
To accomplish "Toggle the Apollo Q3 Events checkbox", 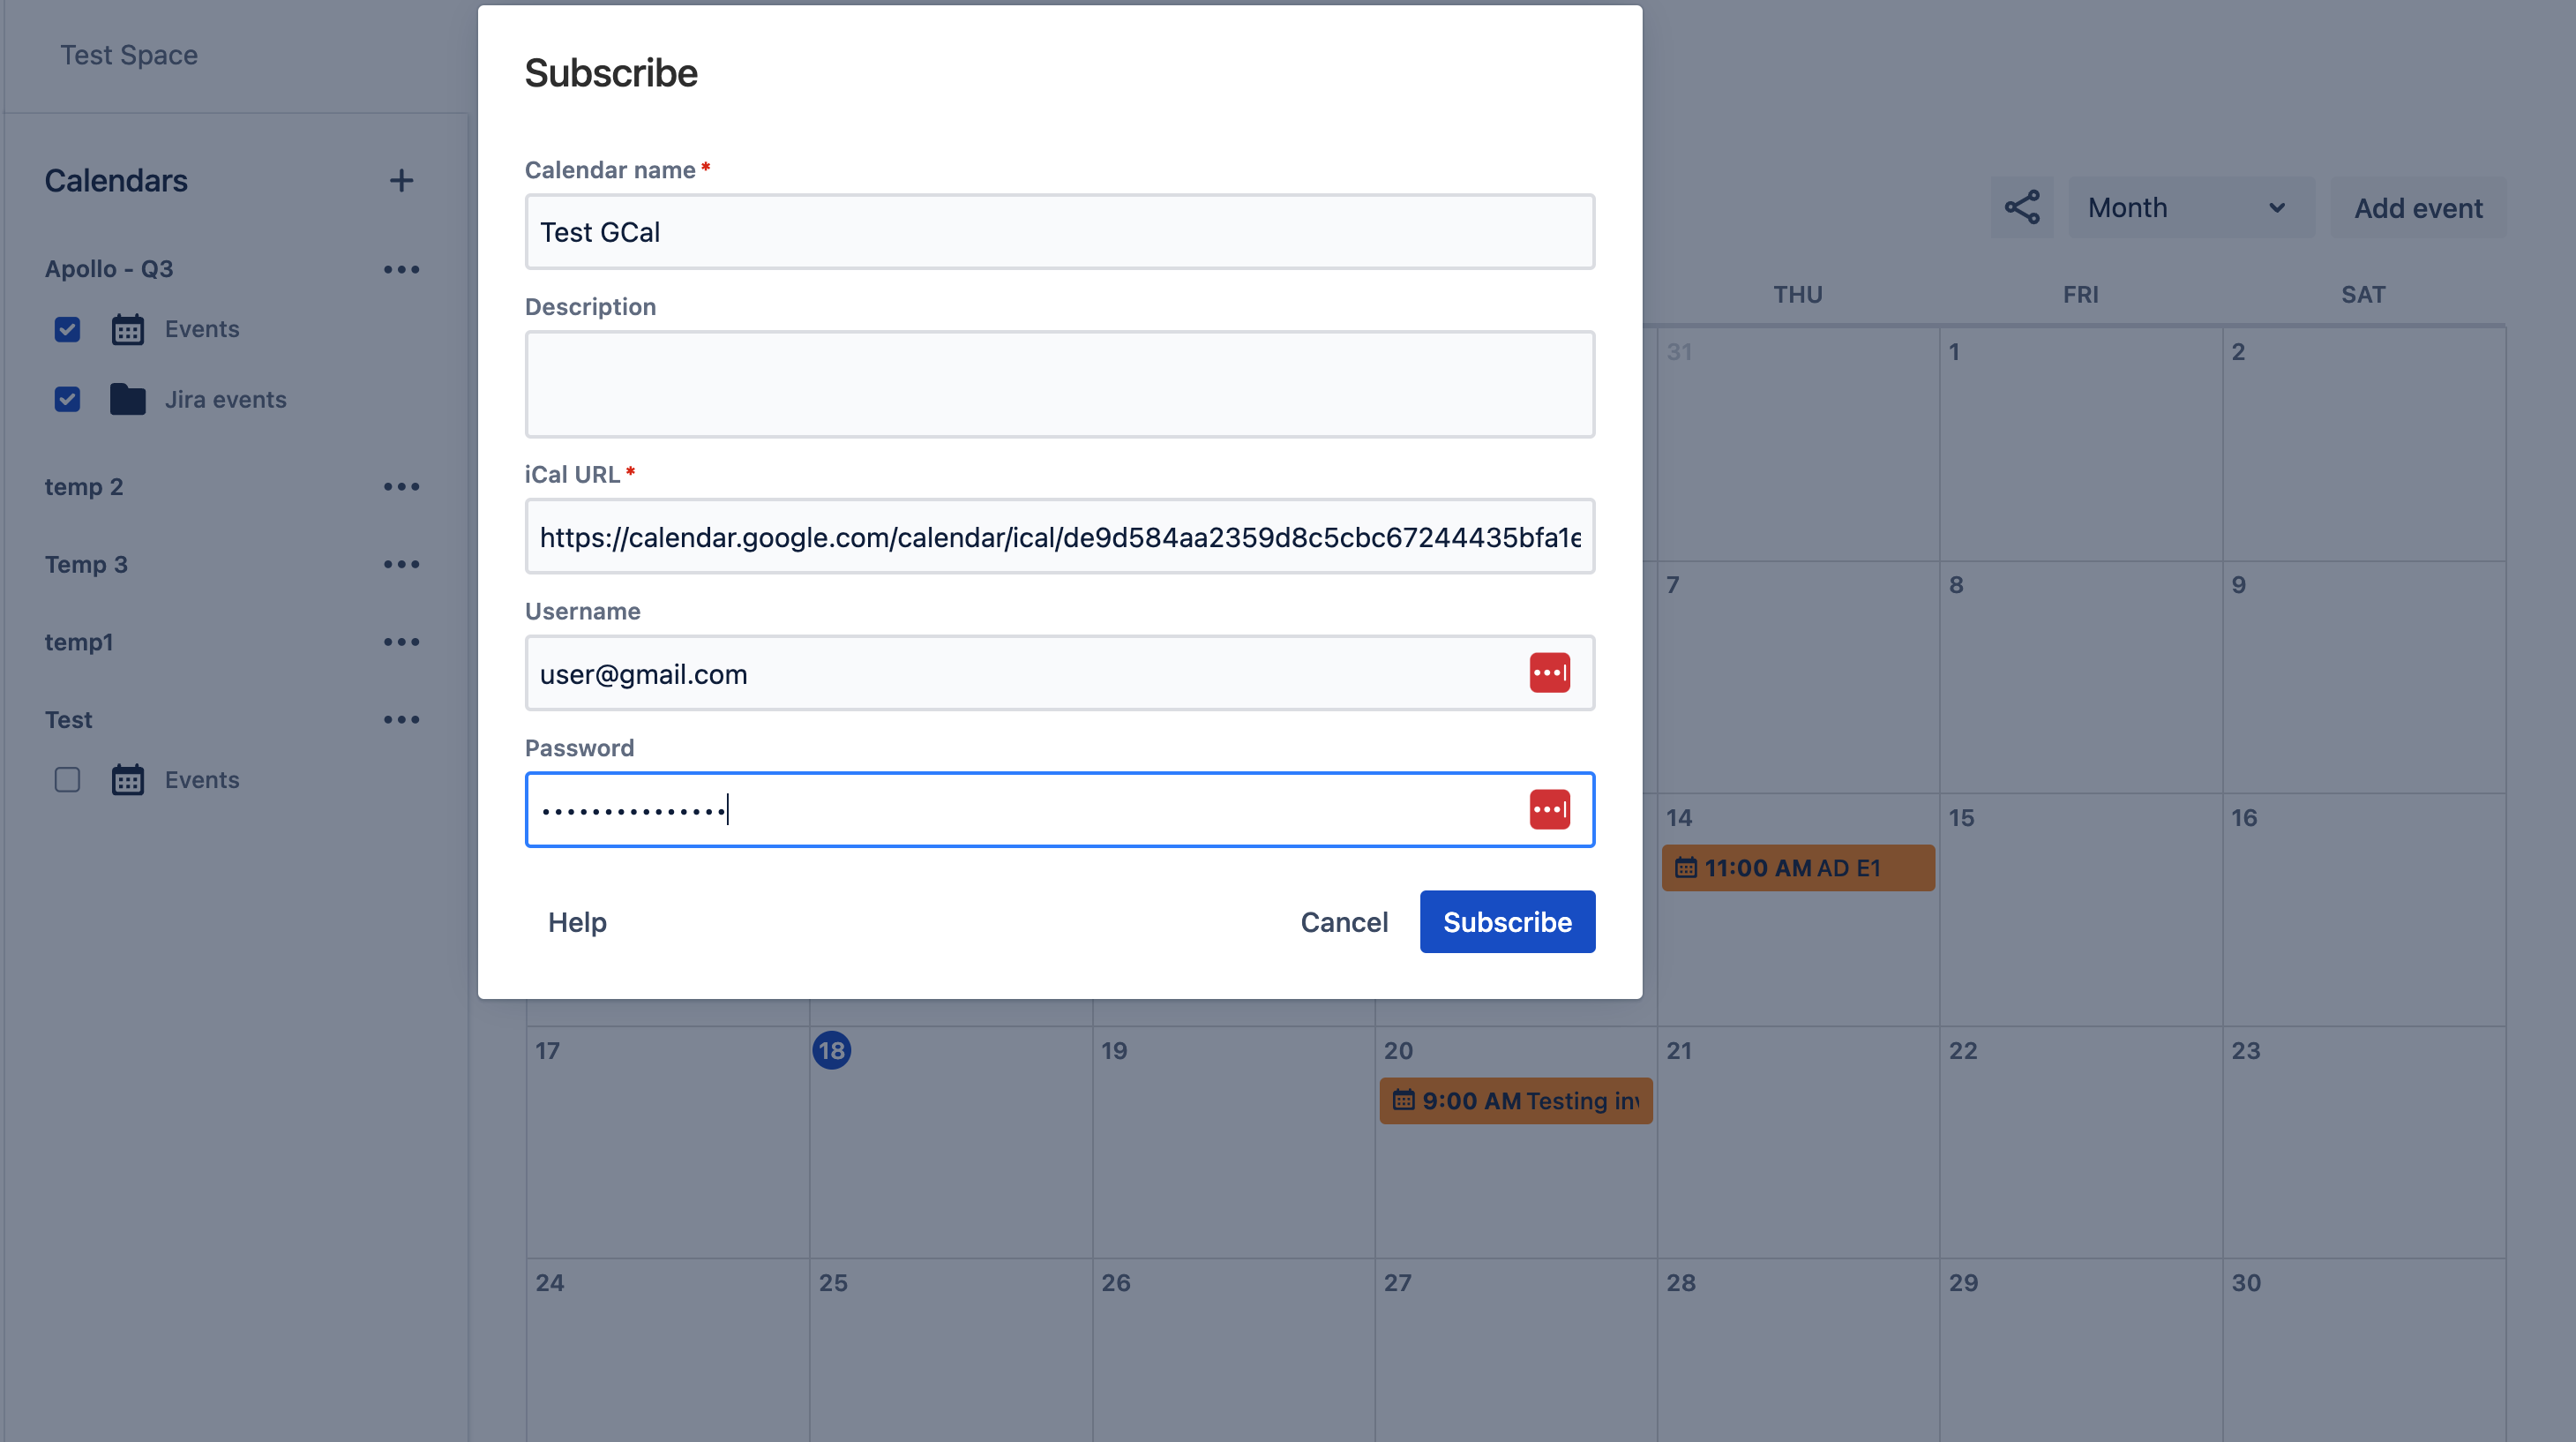I will pyautogui.click(x=67, y=329).
